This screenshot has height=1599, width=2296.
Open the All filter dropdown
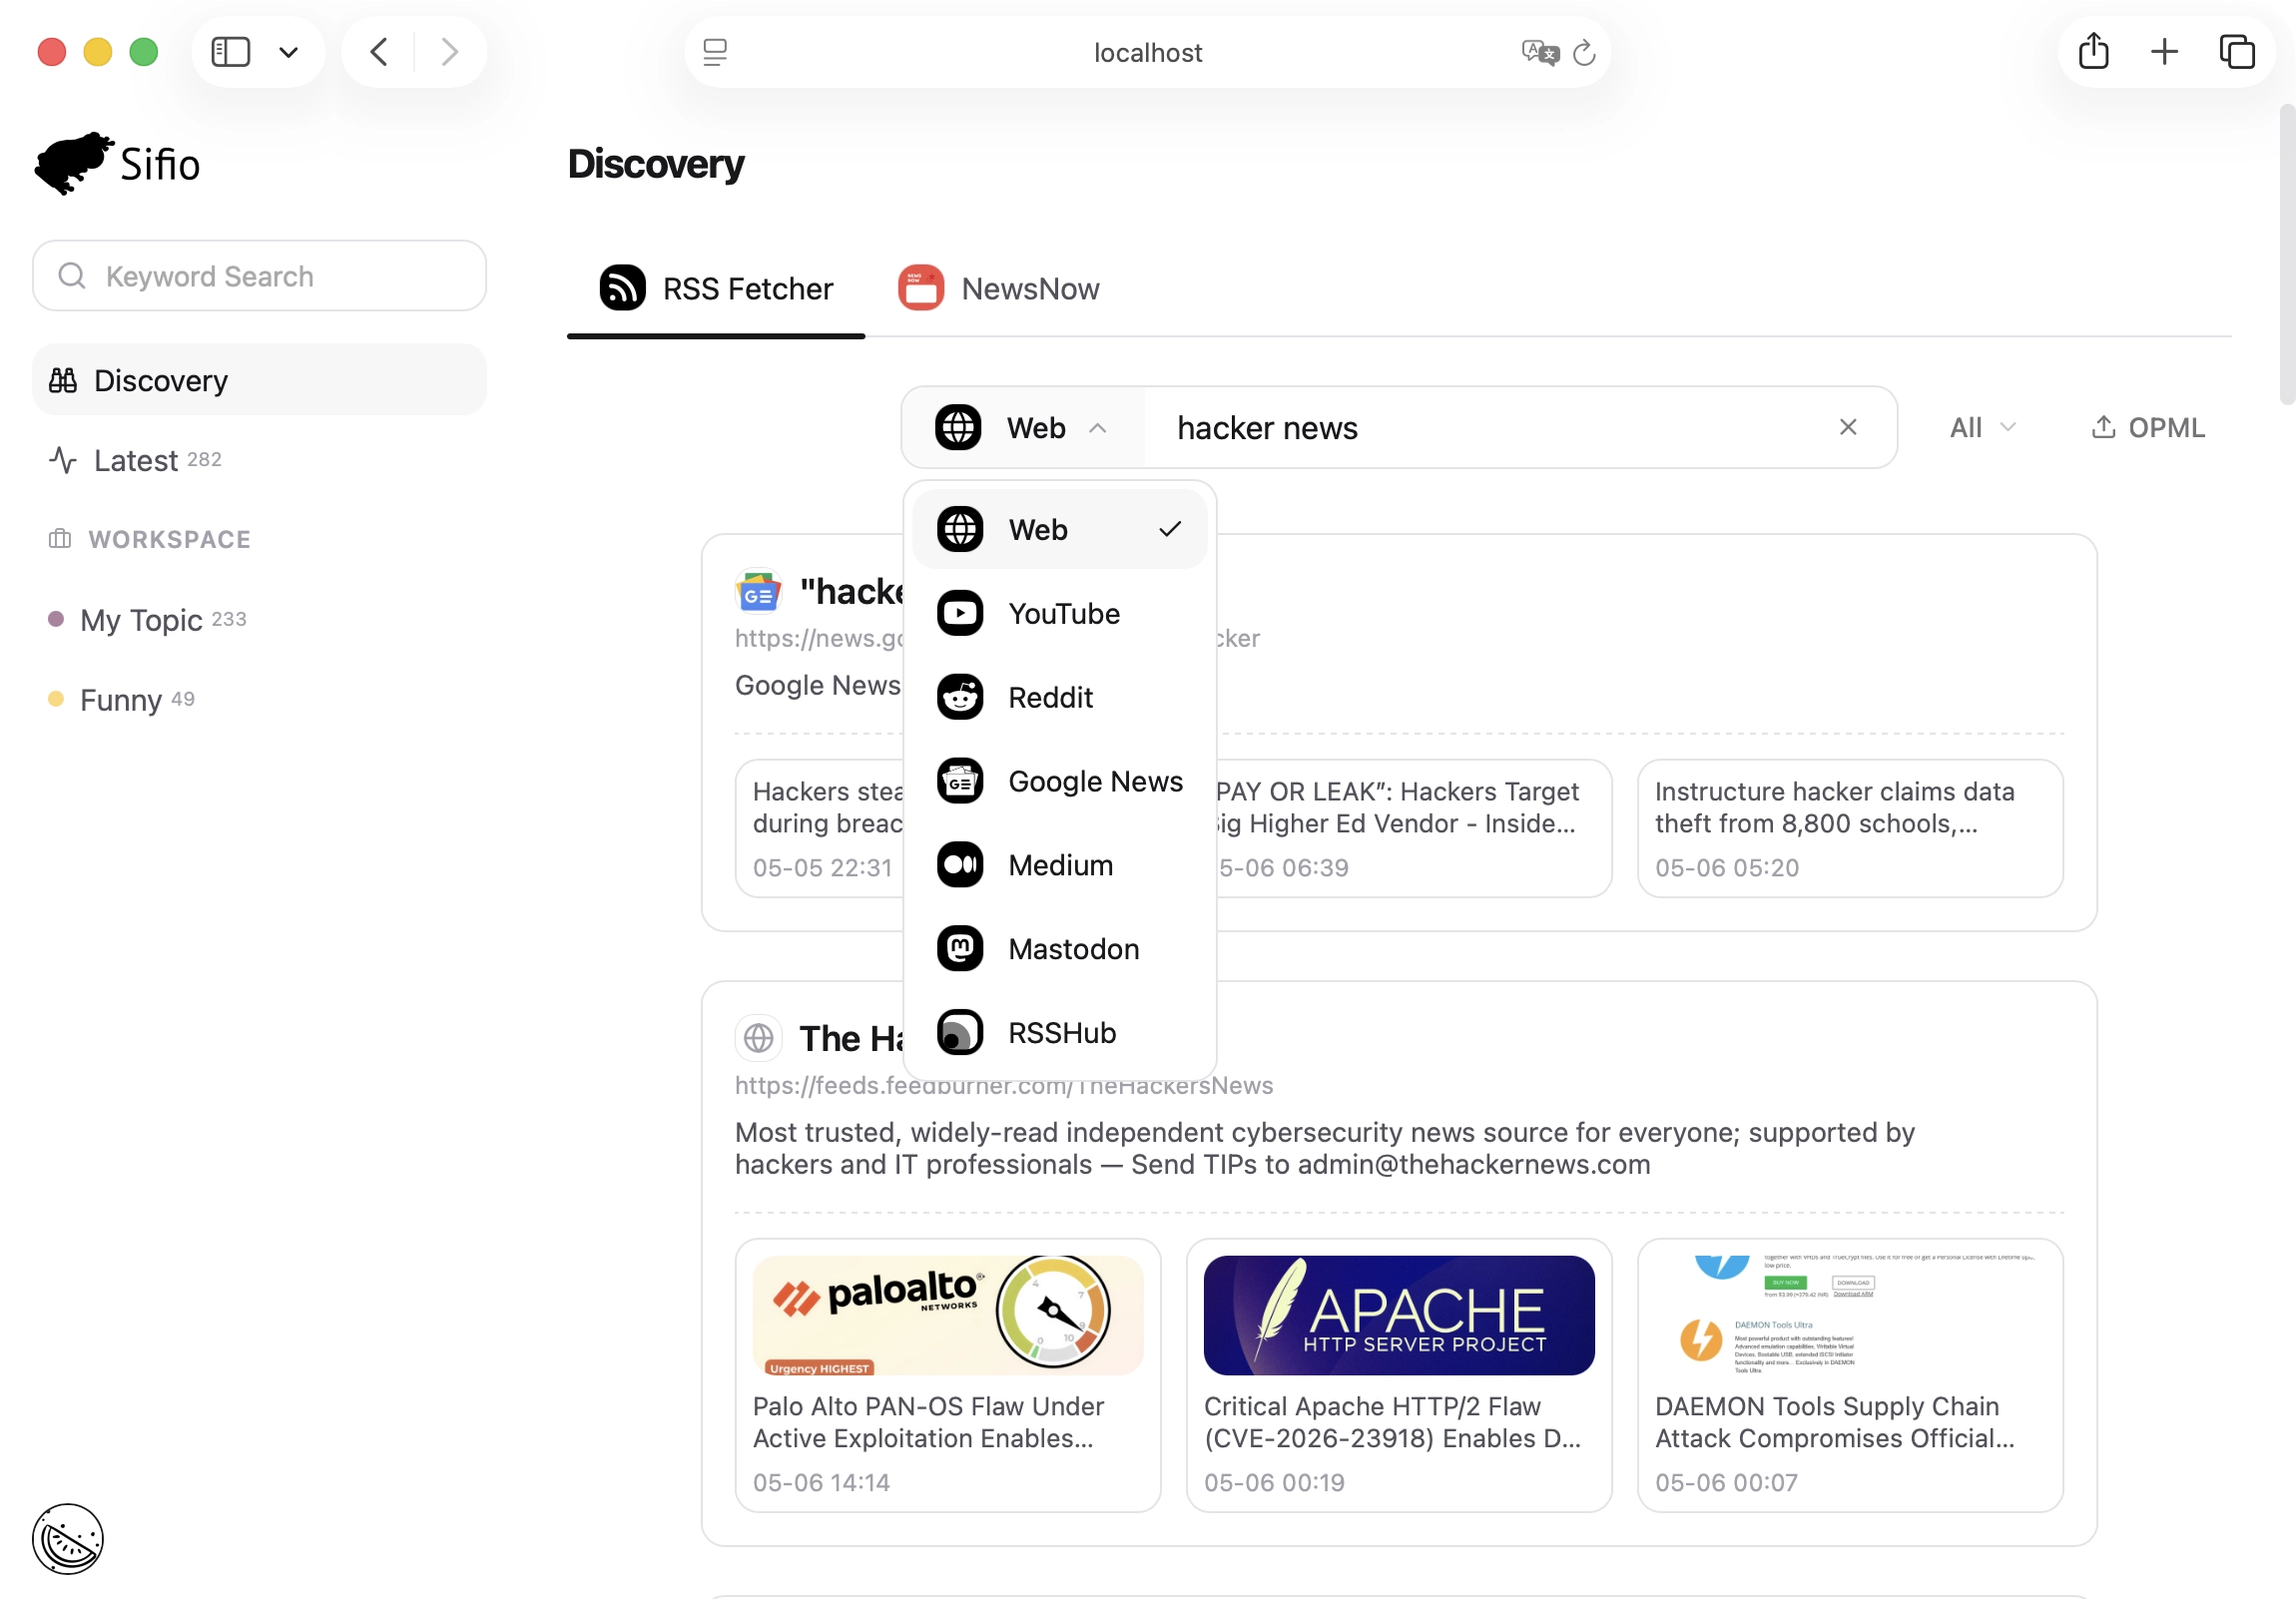pos(1982,427)
